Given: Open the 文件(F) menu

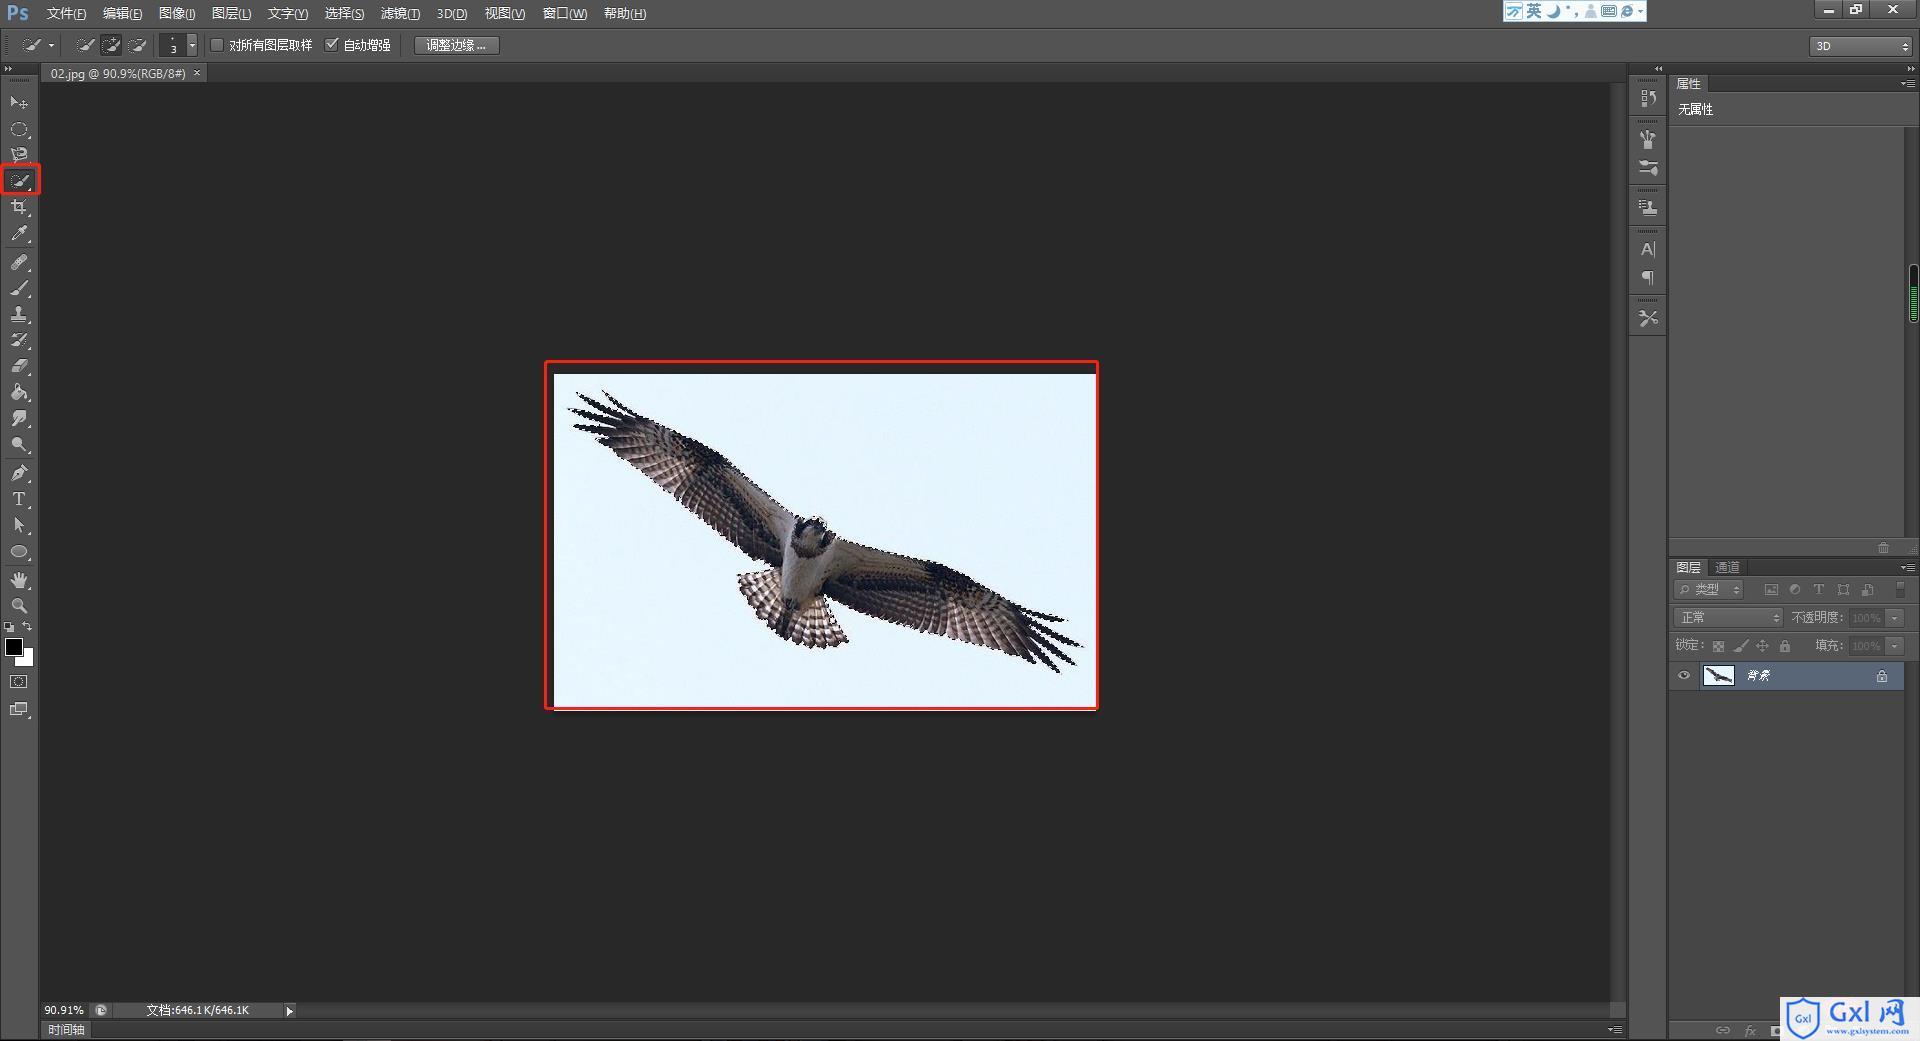Looking at the screenshot, I should [x=66, y=14].
